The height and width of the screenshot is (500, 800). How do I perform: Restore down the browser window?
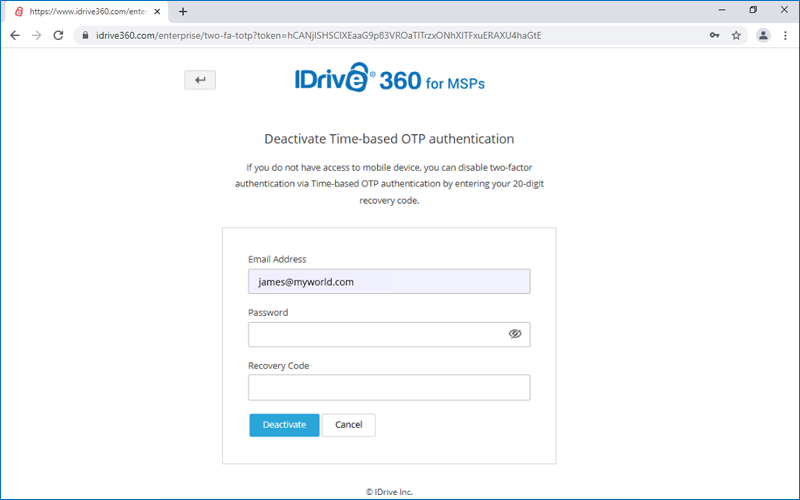pyautogui.click(x=753, y=10)
